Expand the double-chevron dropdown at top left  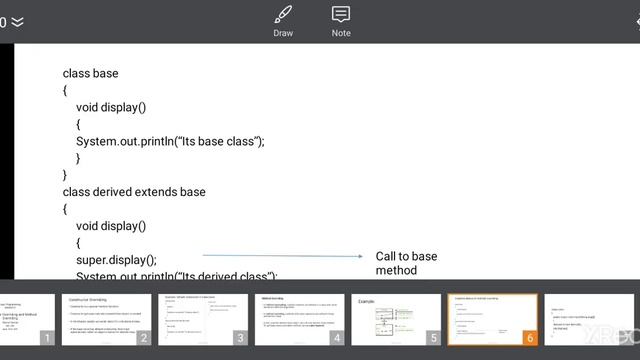point(17,22)
